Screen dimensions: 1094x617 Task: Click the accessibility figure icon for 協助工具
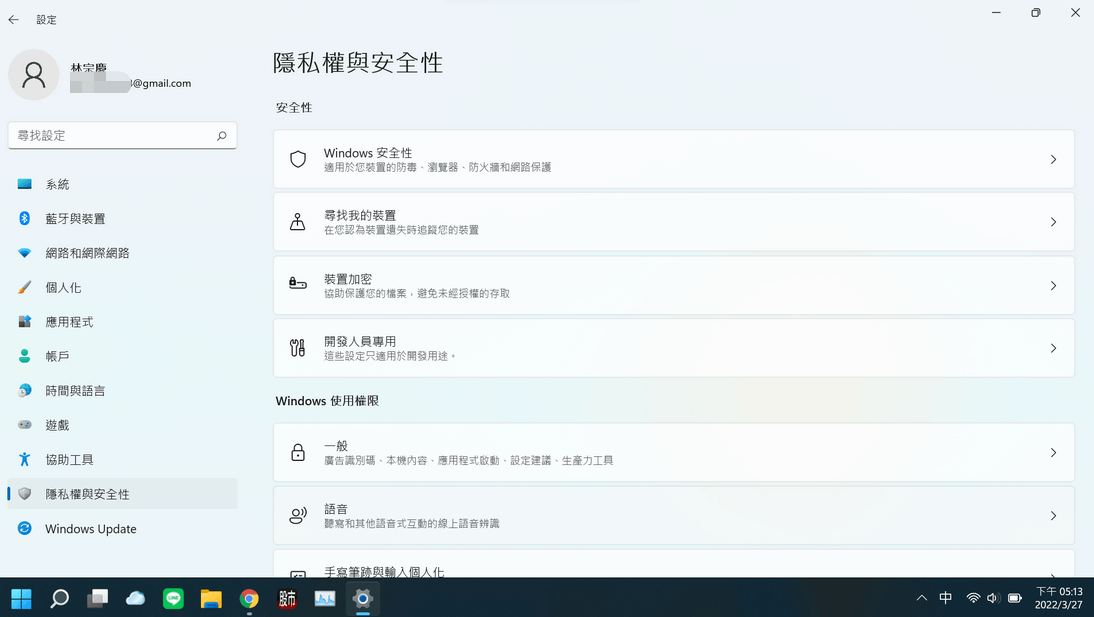point(24,459)
